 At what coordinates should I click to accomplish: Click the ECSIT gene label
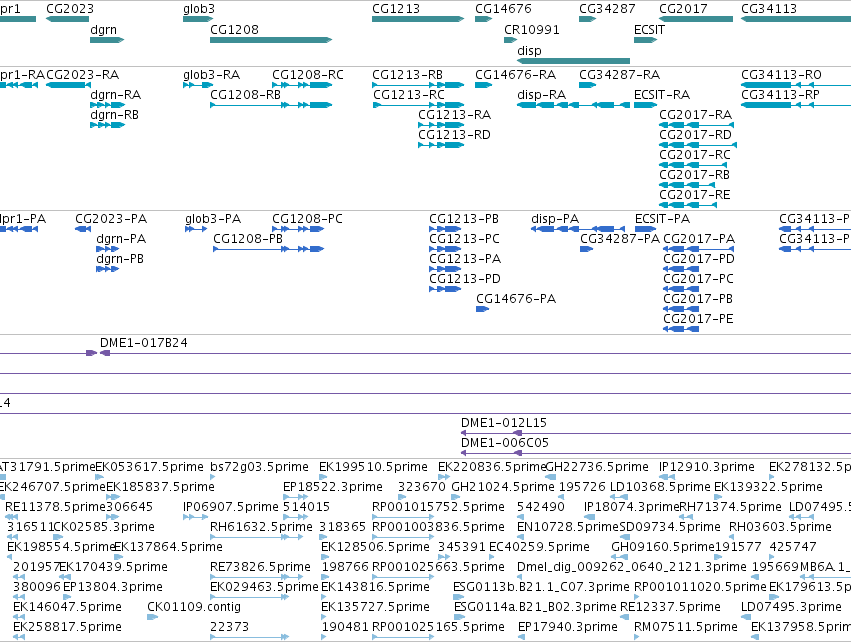point(649,30)
